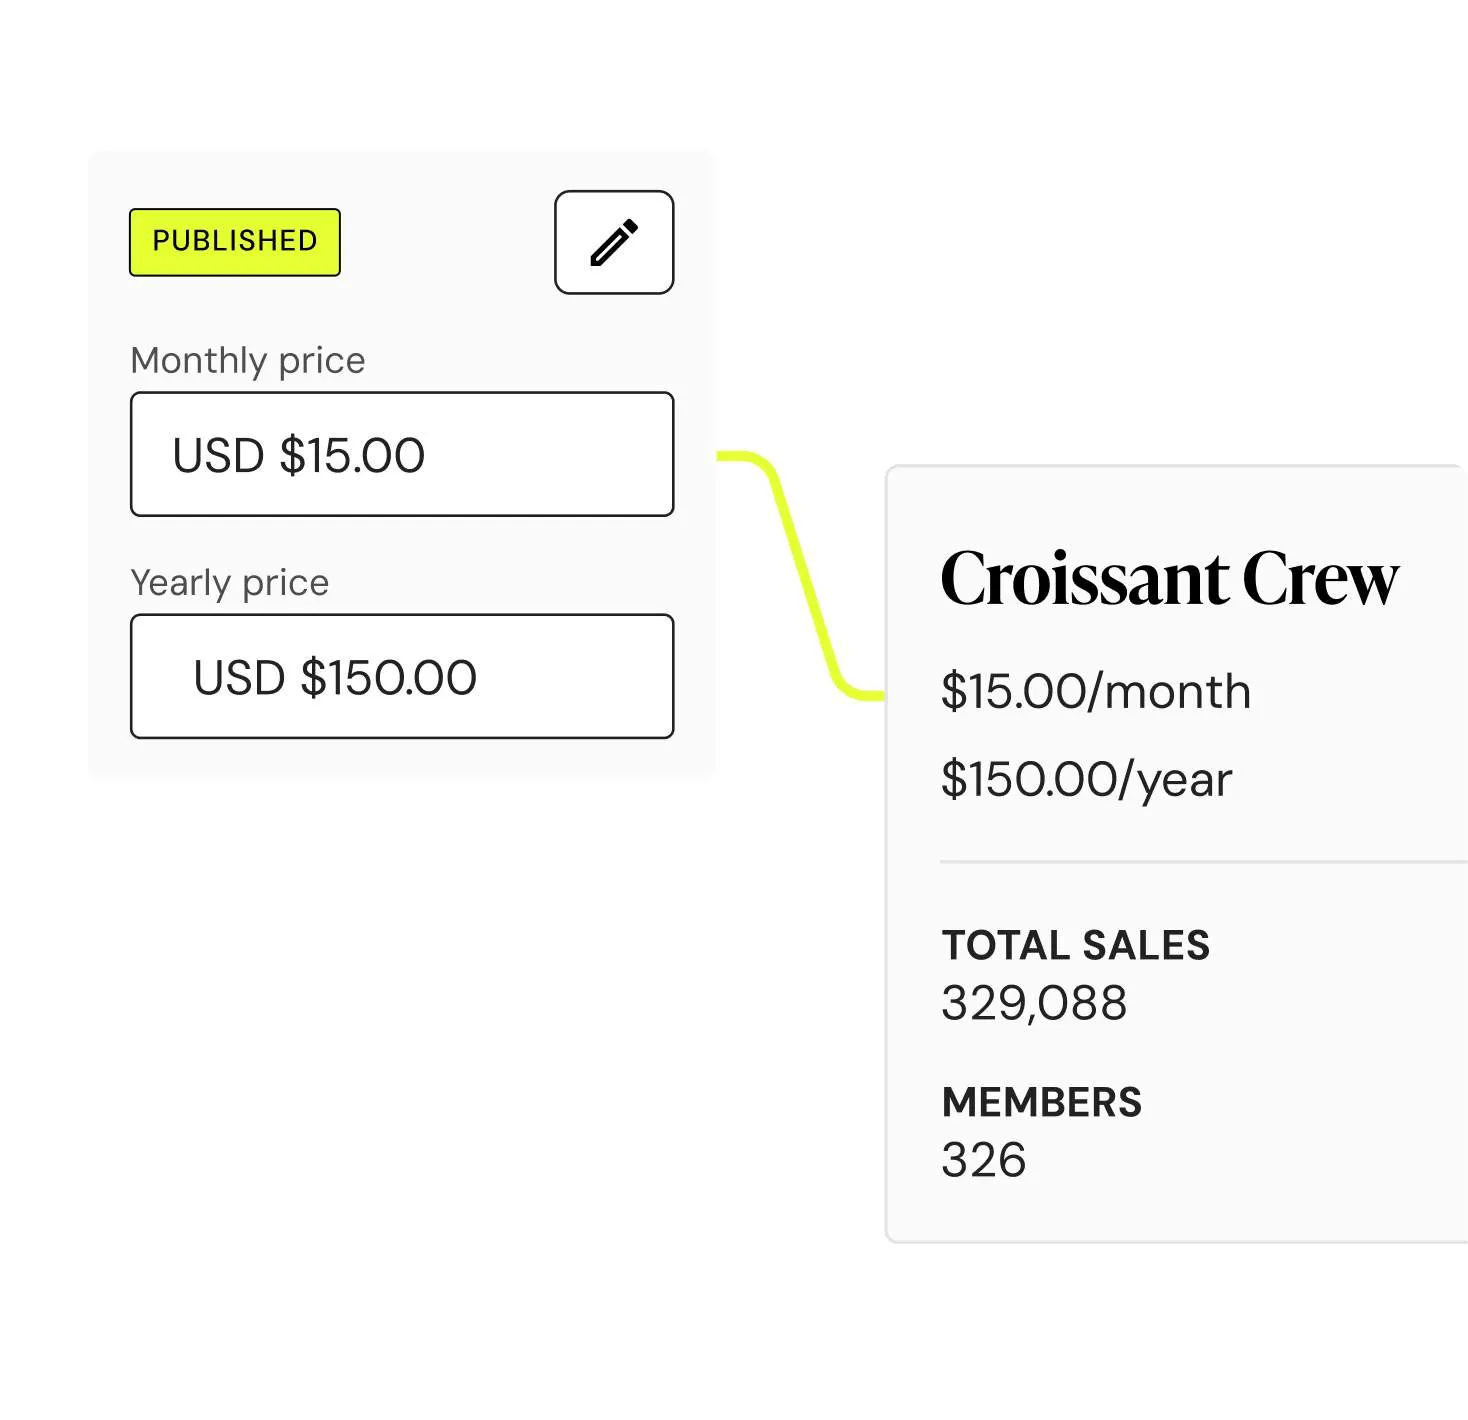The height and width of the screenshot is (1420, 1468).
Task: Click the "Yearly price" label
Action: tap(230, 582)
